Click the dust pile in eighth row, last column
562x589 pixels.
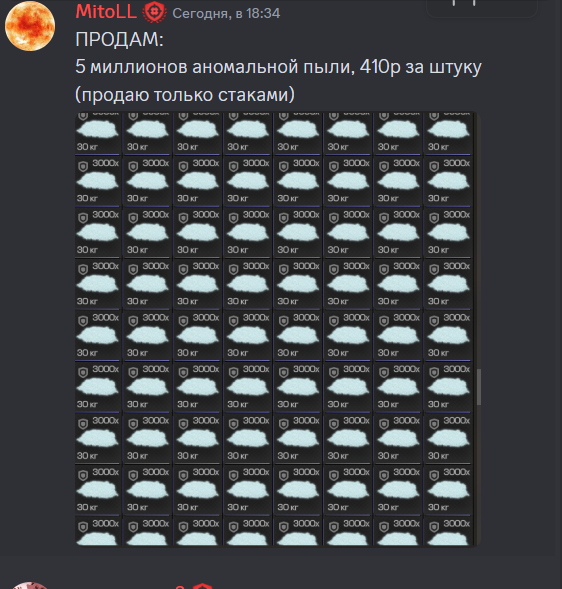[449, 490]
